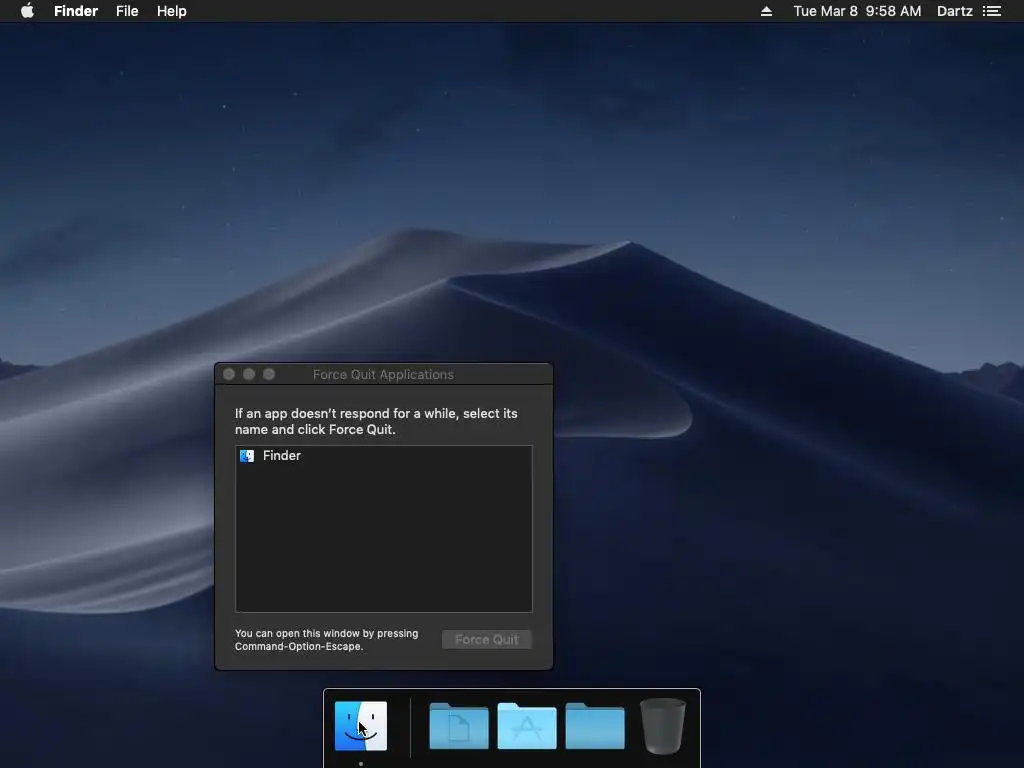Close the Force Quit Applications window

(229, 374)
